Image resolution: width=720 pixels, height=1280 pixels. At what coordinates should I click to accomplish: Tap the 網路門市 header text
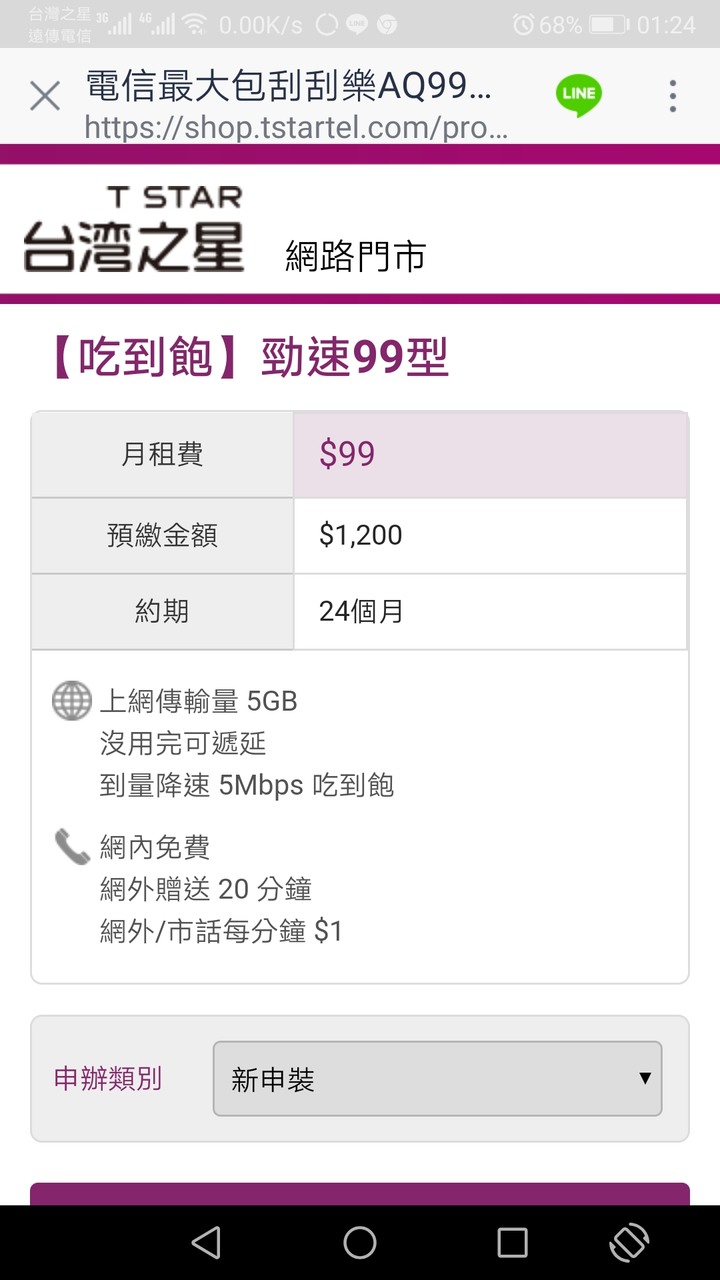[x=355, y=256]
